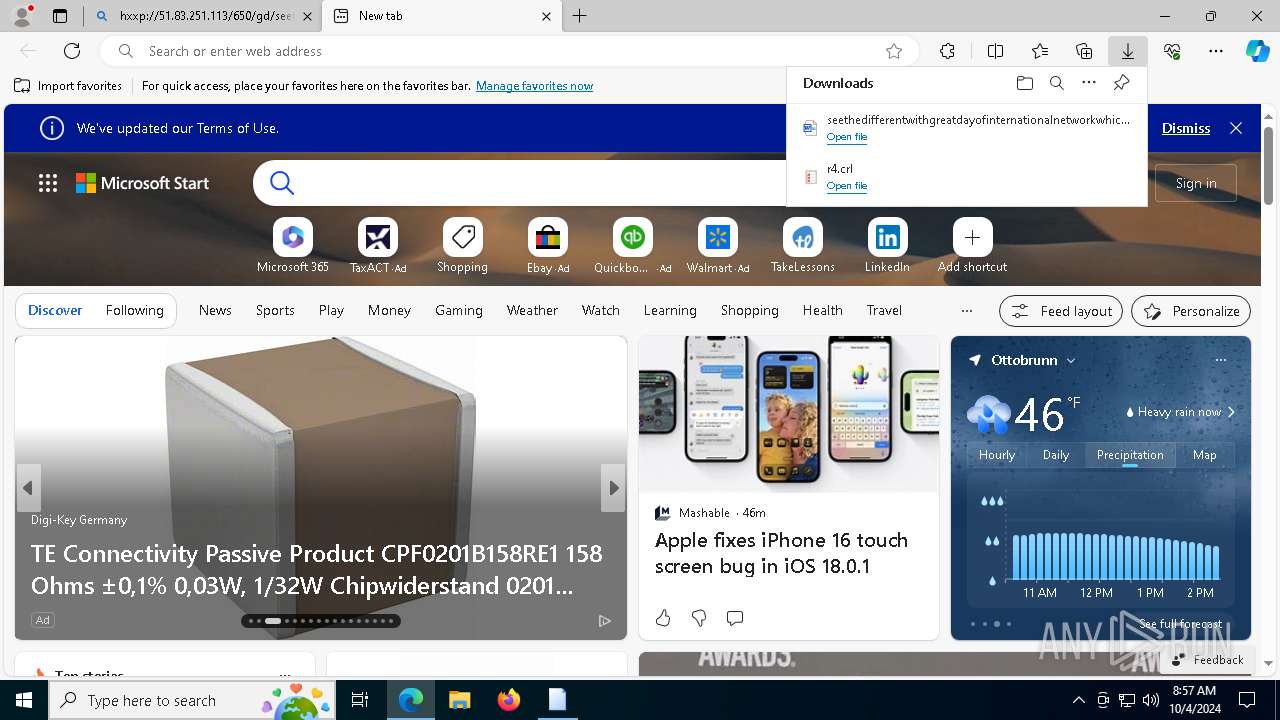Open the LinkedIn shortcut tile
Screen dimensions: 1280x720
[887, 246]
